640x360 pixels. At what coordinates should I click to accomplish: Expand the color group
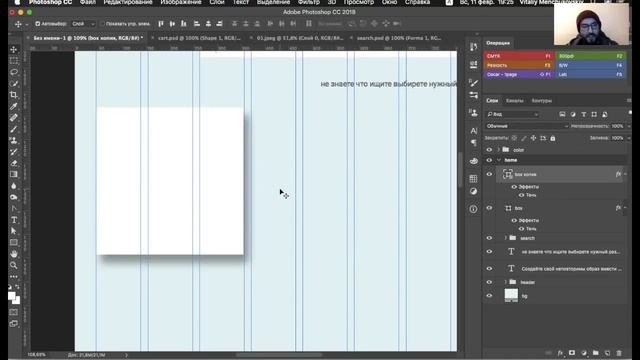coord(499,150)
